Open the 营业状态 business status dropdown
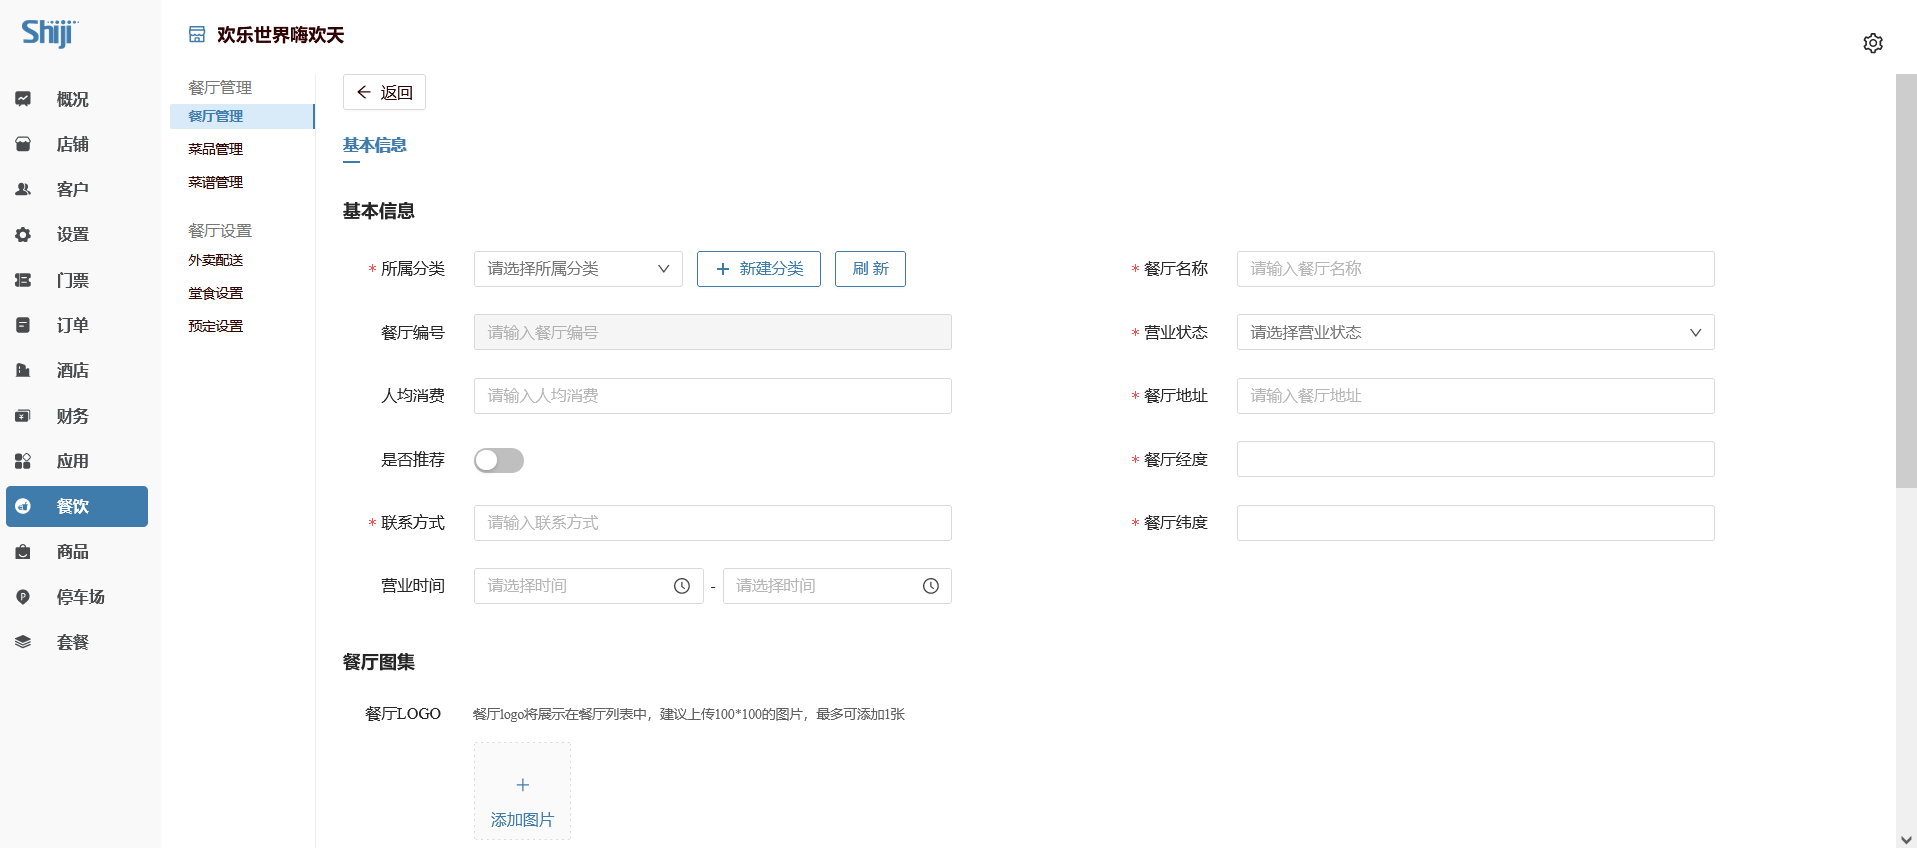 click(x=1474, y=333)
